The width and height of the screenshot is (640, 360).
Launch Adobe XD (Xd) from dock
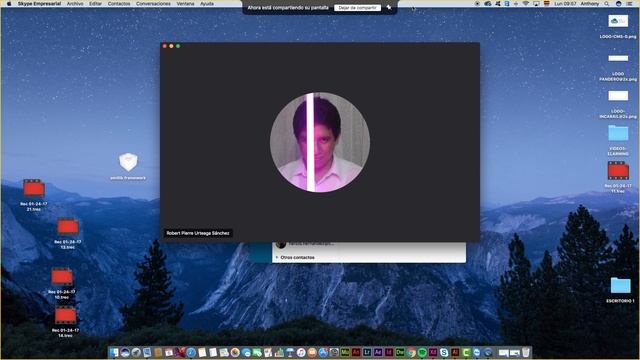coord(433,352)
